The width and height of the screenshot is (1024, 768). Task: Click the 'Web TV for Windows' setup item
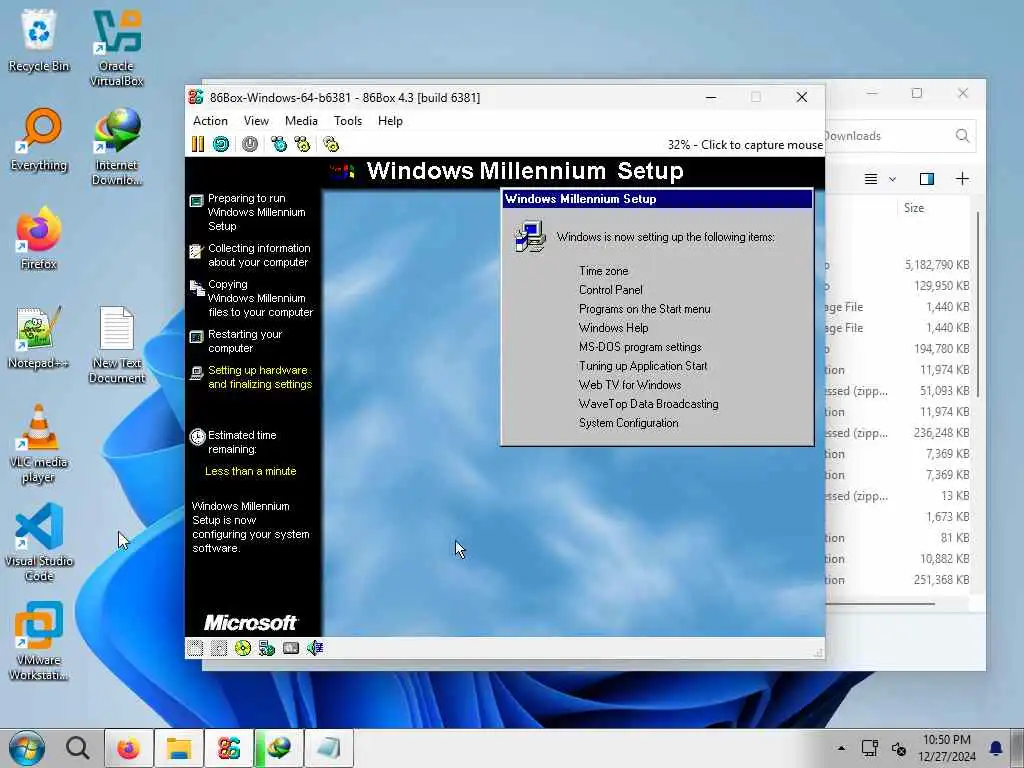pyautogui.click(x=630, y=385)
